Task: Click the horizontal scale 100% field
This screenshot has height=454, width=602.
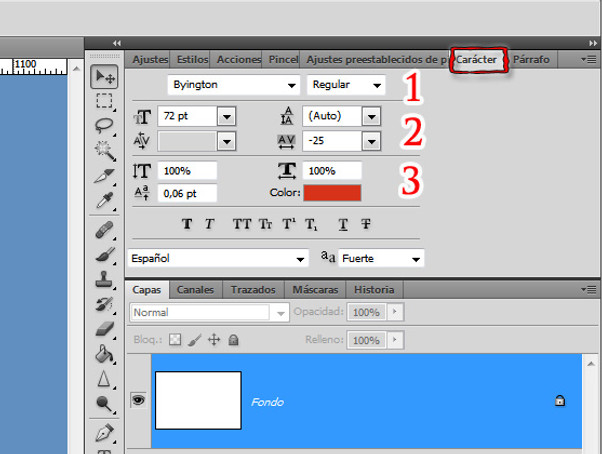Action: click(332, 171)
